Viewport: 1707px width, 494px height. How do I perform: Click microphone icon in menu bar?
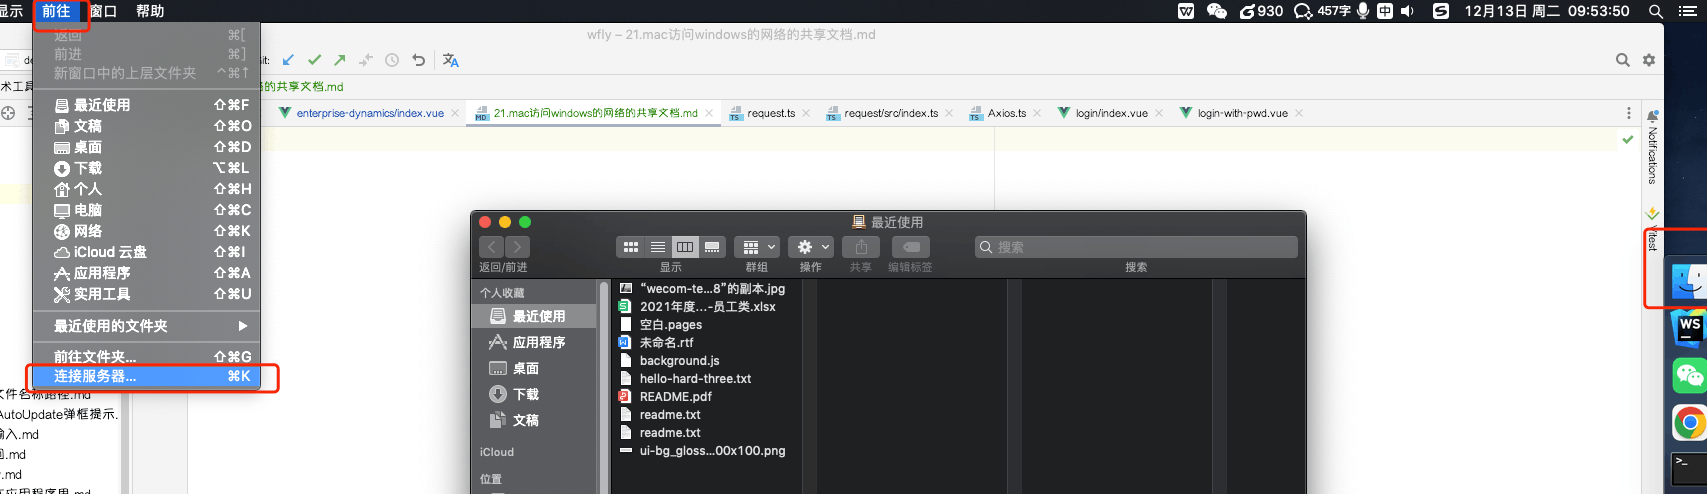1362,11
